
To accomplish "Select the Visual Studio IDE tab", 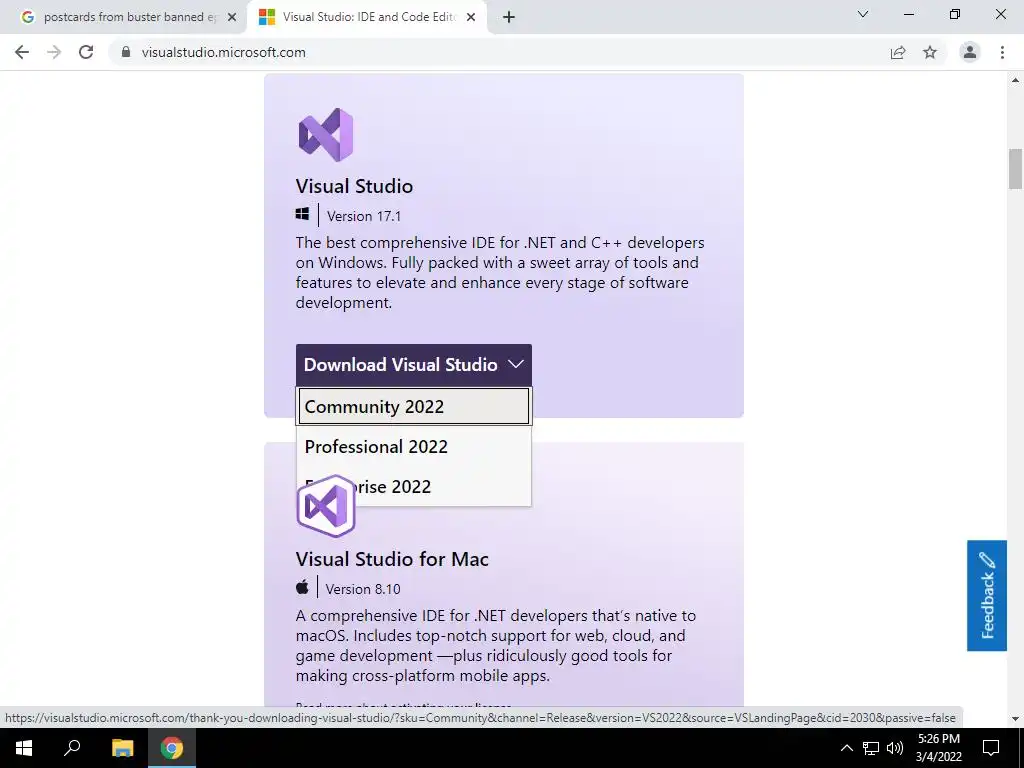I will tap(366, 18).
